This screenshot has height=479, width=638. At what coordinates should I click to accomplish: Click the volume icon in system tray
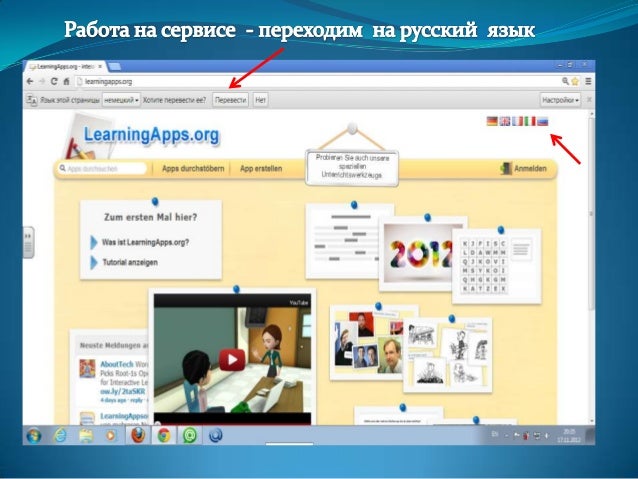[x=546, y=436]
